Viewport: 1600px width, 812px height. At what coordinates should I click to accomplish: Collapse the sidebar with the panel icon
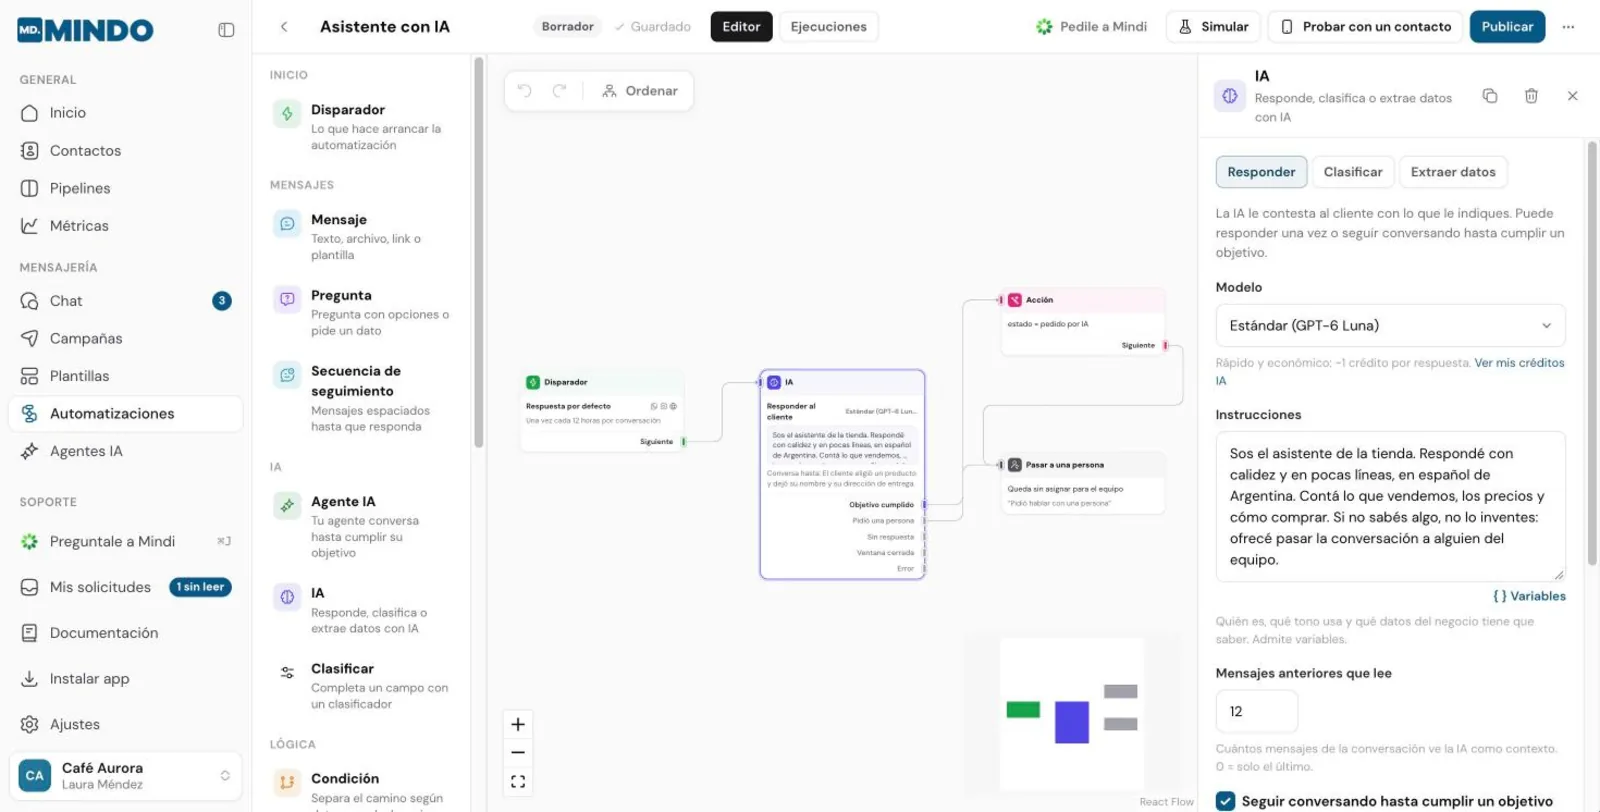(x=226, y=30)
